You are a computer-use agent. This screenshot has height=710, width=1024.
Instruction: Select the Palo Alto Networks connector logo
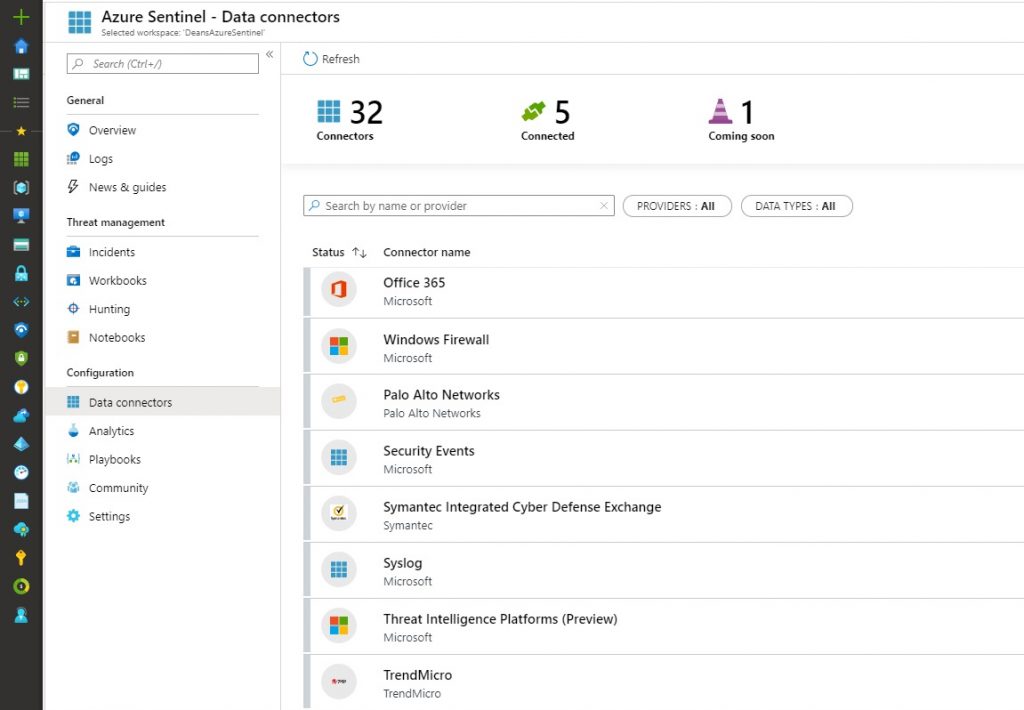click(340, 401)
